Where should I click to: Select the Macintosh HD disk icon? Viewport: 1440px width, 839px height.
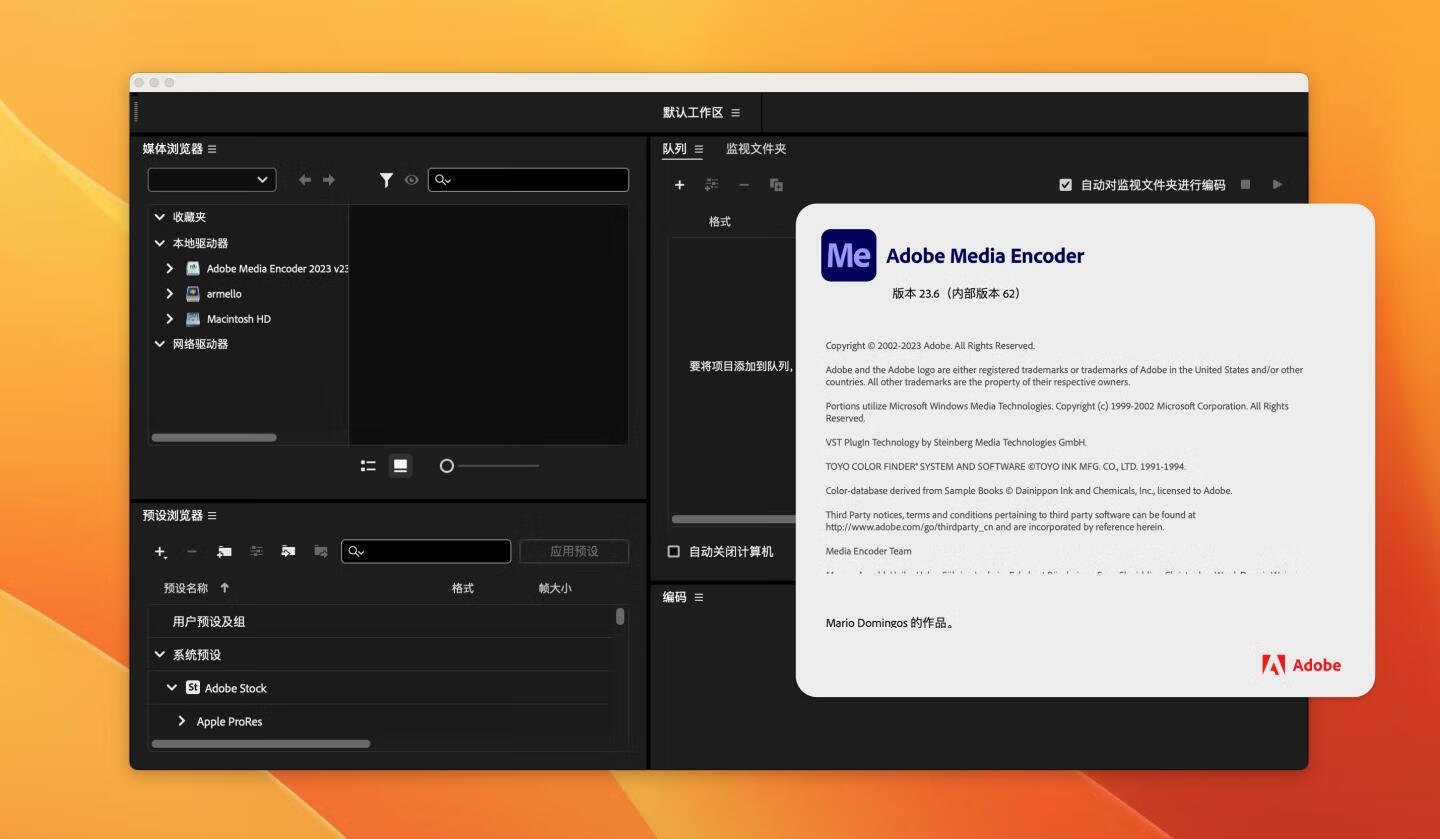(193, 319)
